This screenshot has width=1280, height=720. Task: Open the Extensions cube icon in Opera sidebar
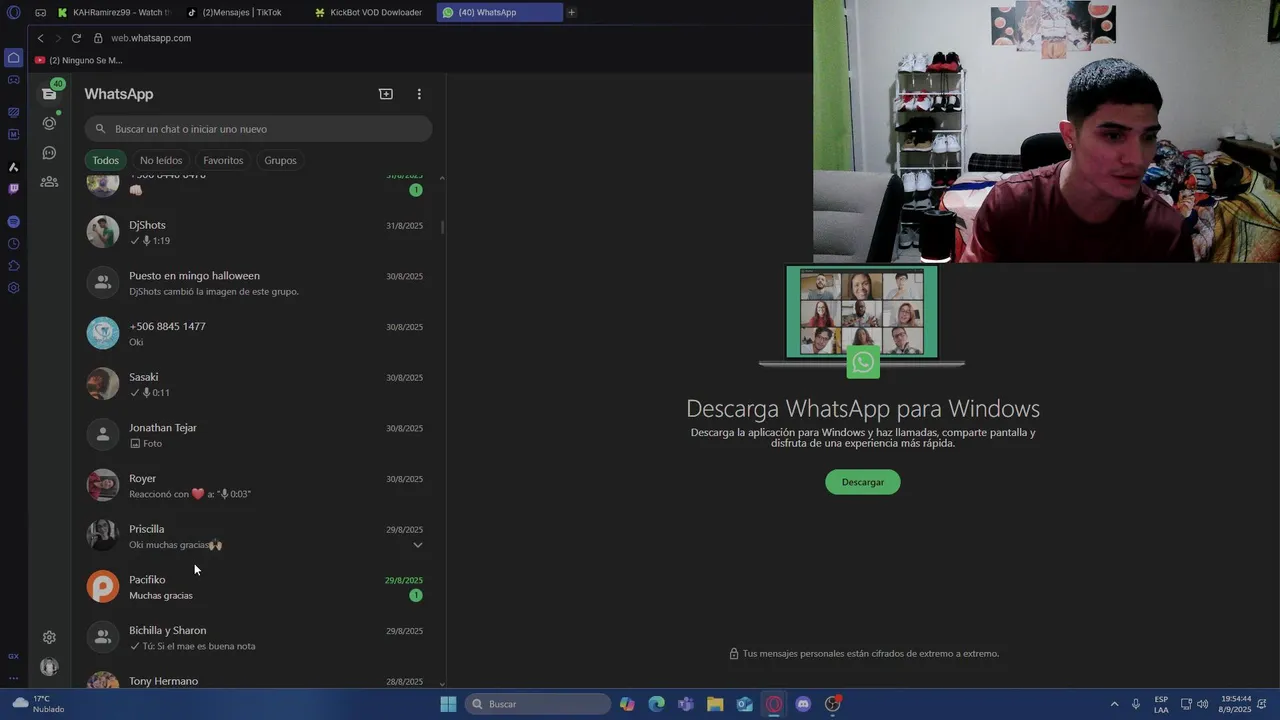point(13,265)
